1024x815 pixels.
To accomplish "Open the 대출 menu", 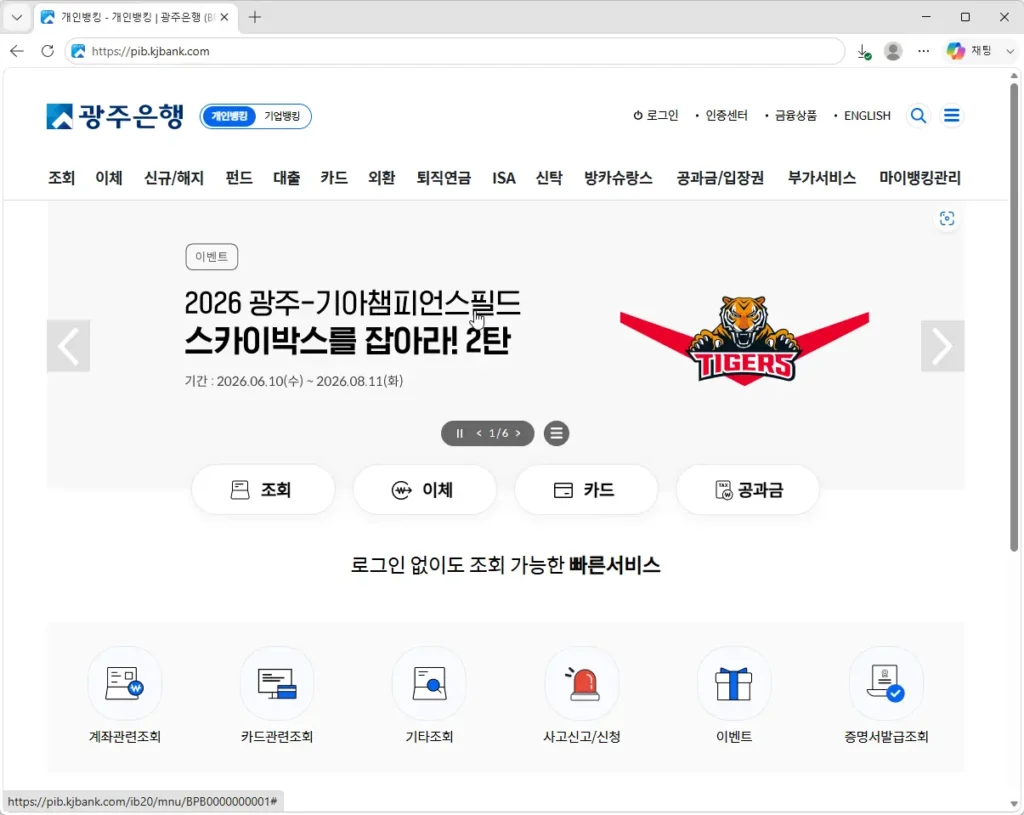I will pos(287,178).
